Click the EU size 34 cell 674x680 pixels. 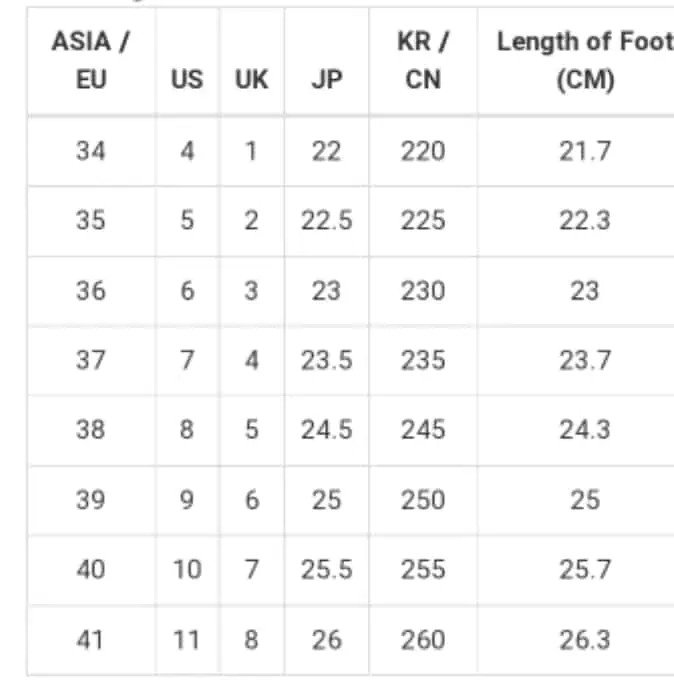click(x=91, y=151)
